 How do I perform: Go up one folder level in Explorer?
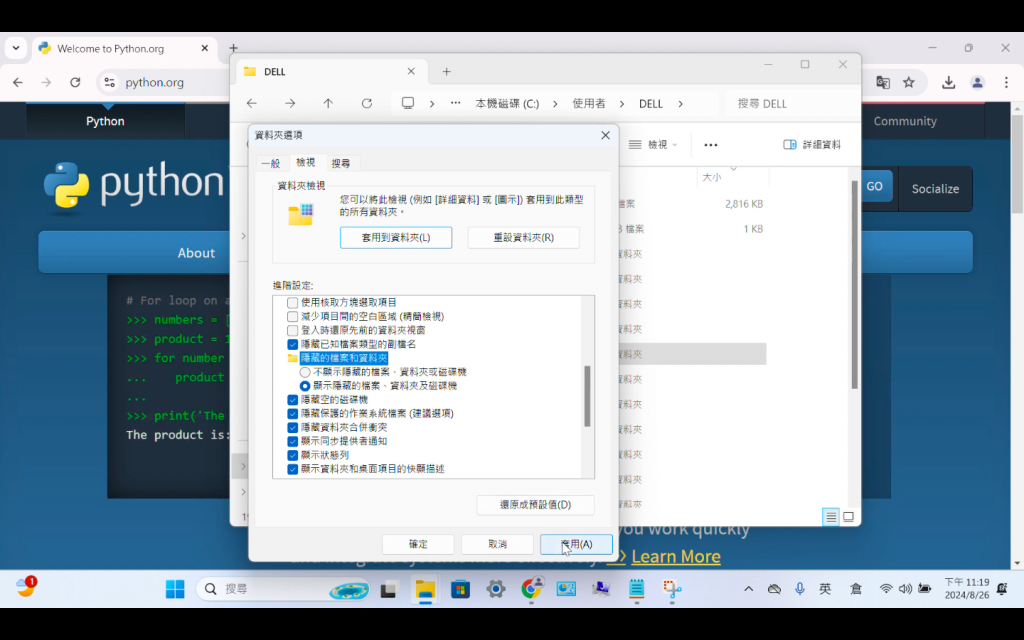(328, 103)
